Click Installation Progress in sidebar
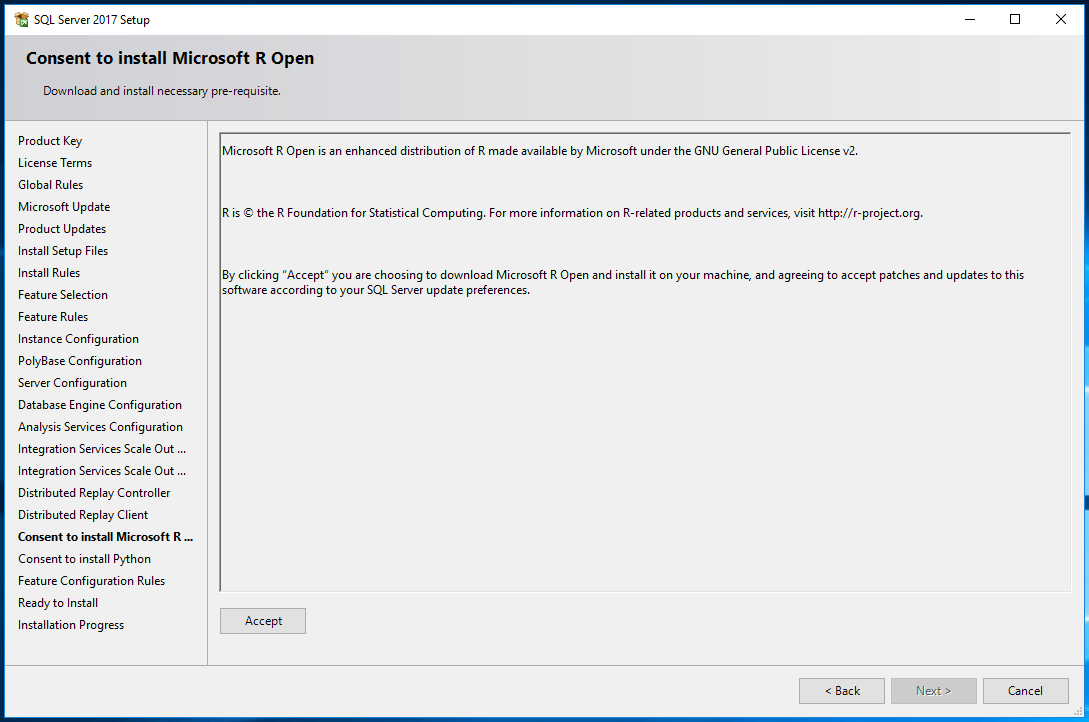The height and width of the screenshot is (722, 1089). click(x=71, y=625)
